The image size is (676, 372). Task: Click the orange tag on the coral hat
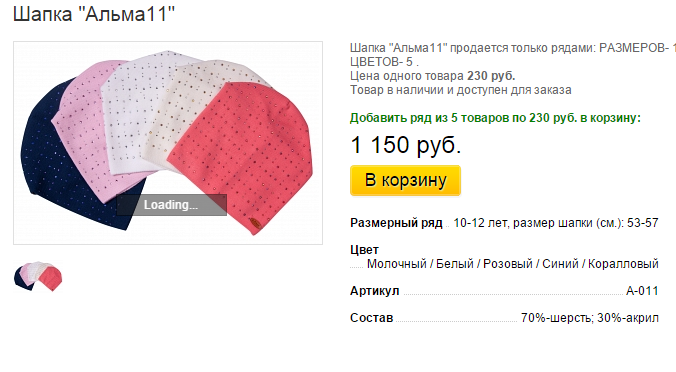pyautogui.click(x=255, y=223)
